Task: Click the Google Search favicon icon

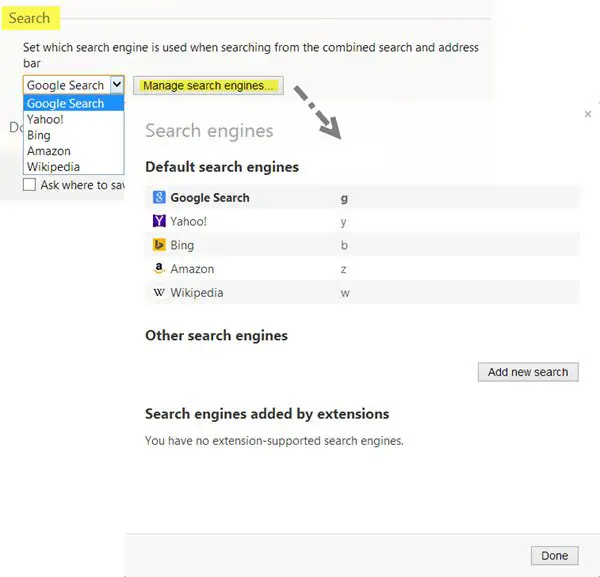Action: [x=158, y=198]
